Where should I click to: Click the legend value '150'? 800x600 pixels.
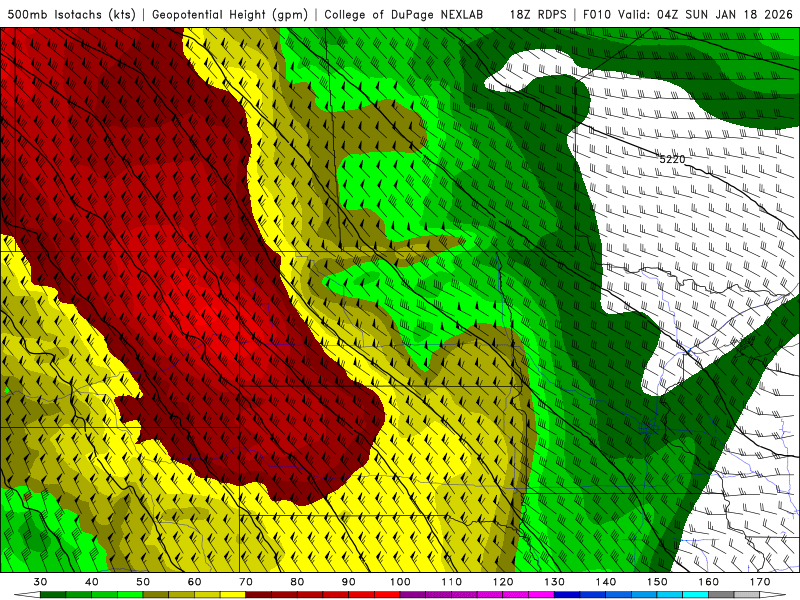point(657,582)
